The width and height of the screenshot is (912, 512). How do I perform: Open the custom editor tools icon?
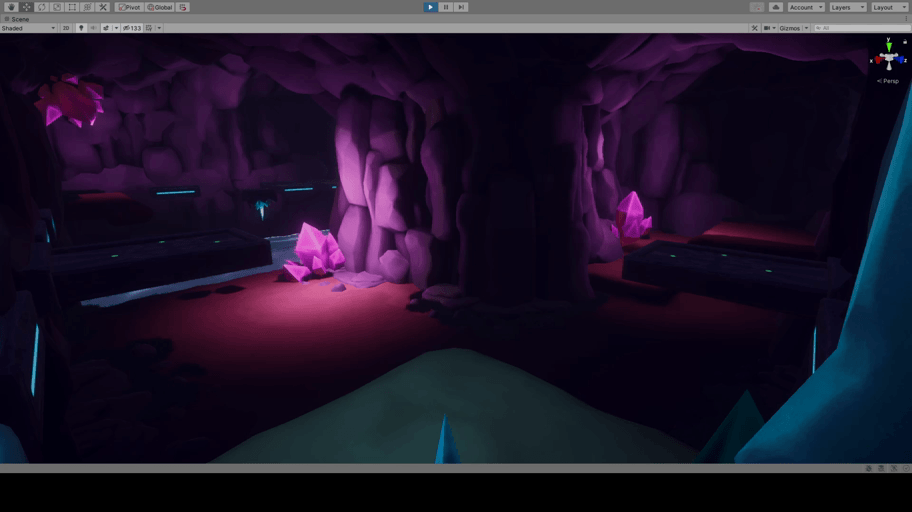click(103, 7)
